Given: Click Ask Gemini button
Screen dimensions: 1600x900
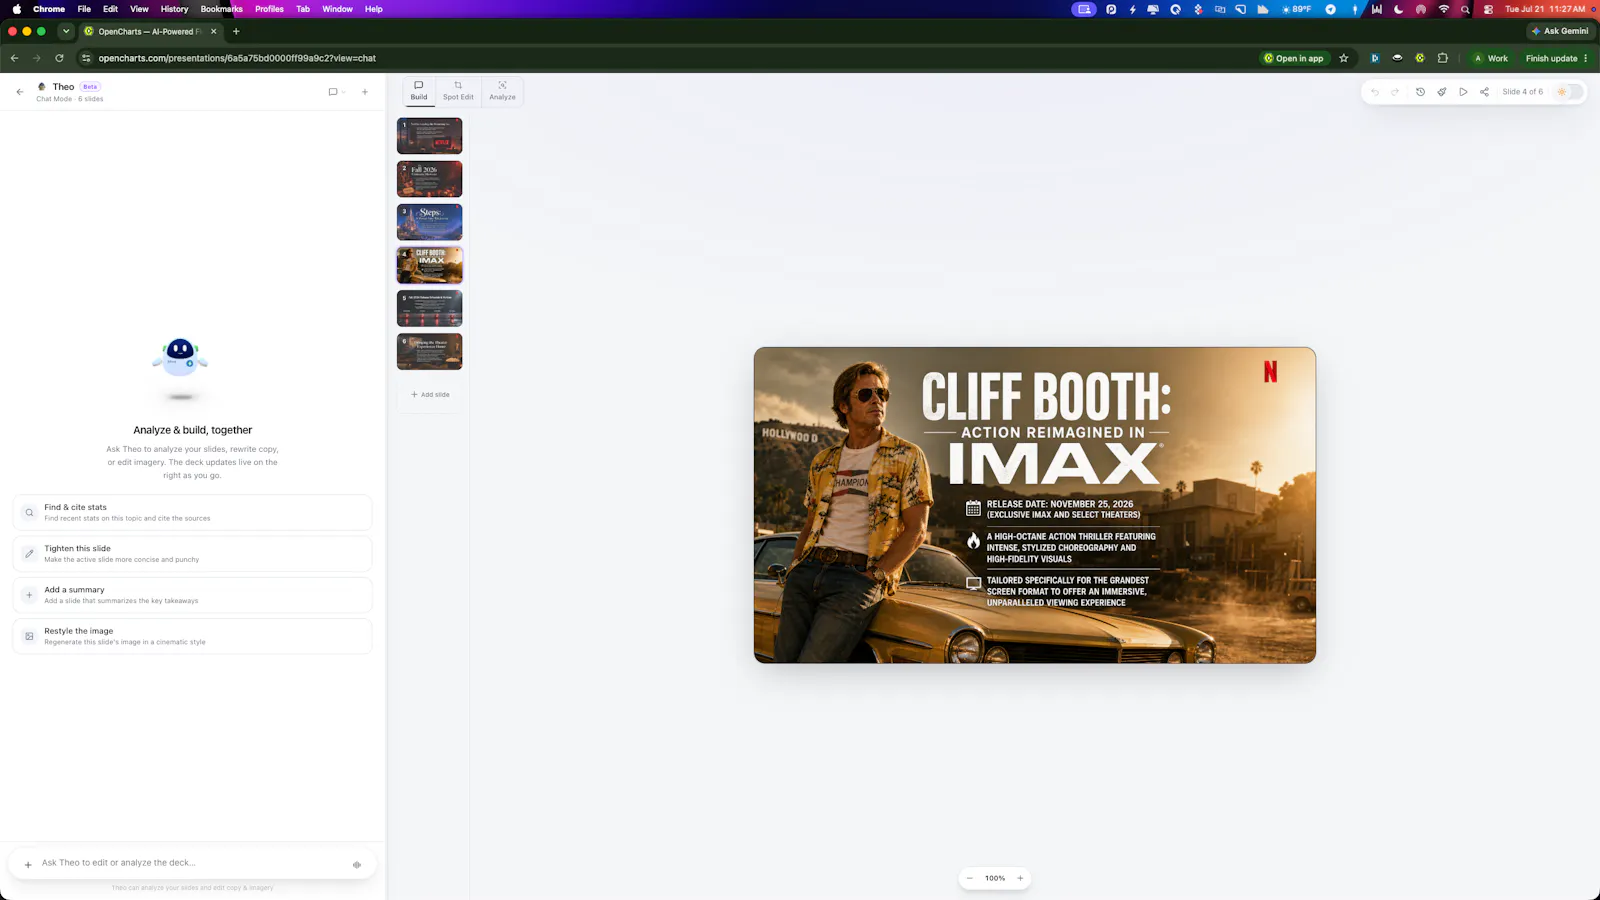Looking at the screenshot, I should [x=1560, y=31].
